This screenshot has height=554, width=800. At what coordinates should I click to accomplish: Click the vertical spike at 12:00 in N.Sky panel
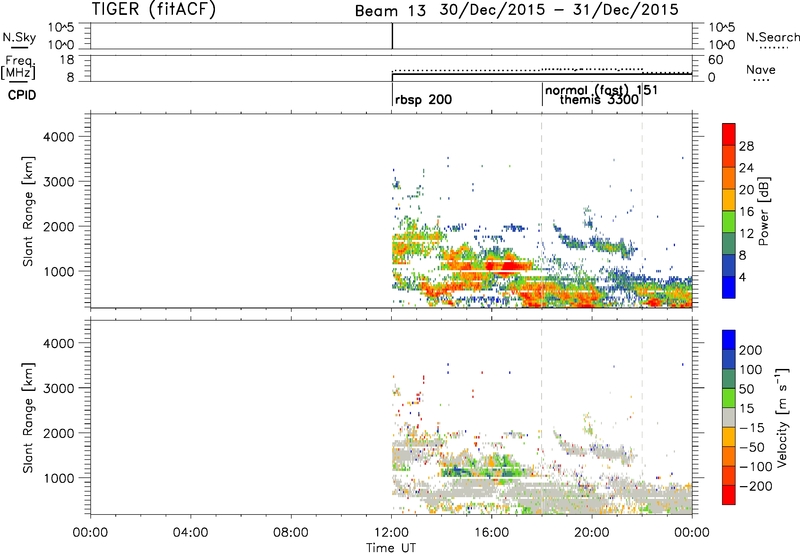[x=392, y=36]
